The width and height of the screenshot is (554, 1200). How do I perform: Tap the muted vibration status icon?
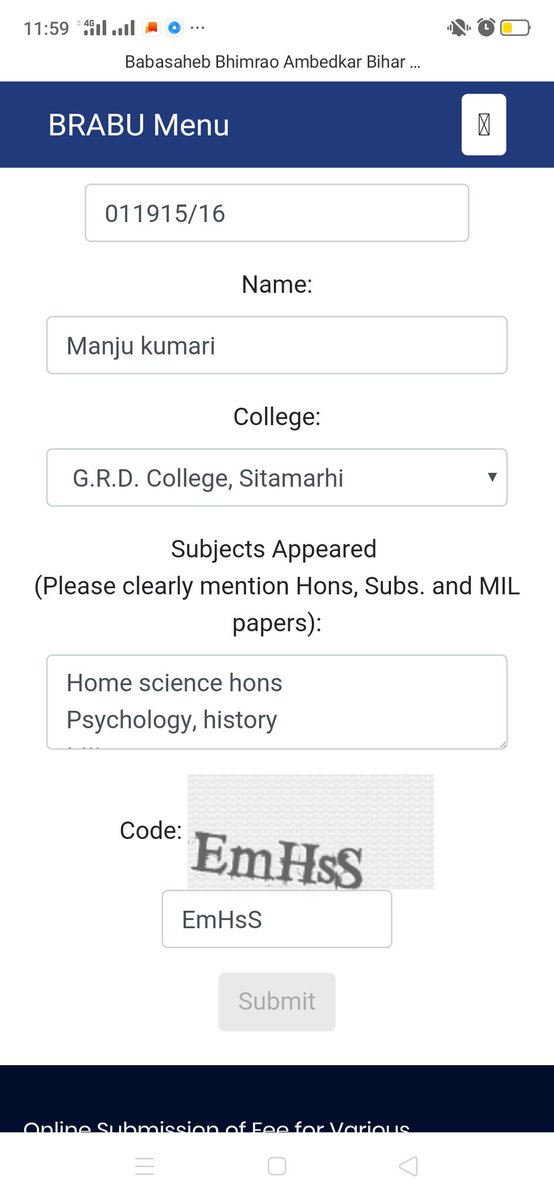(x=460, y=28)
